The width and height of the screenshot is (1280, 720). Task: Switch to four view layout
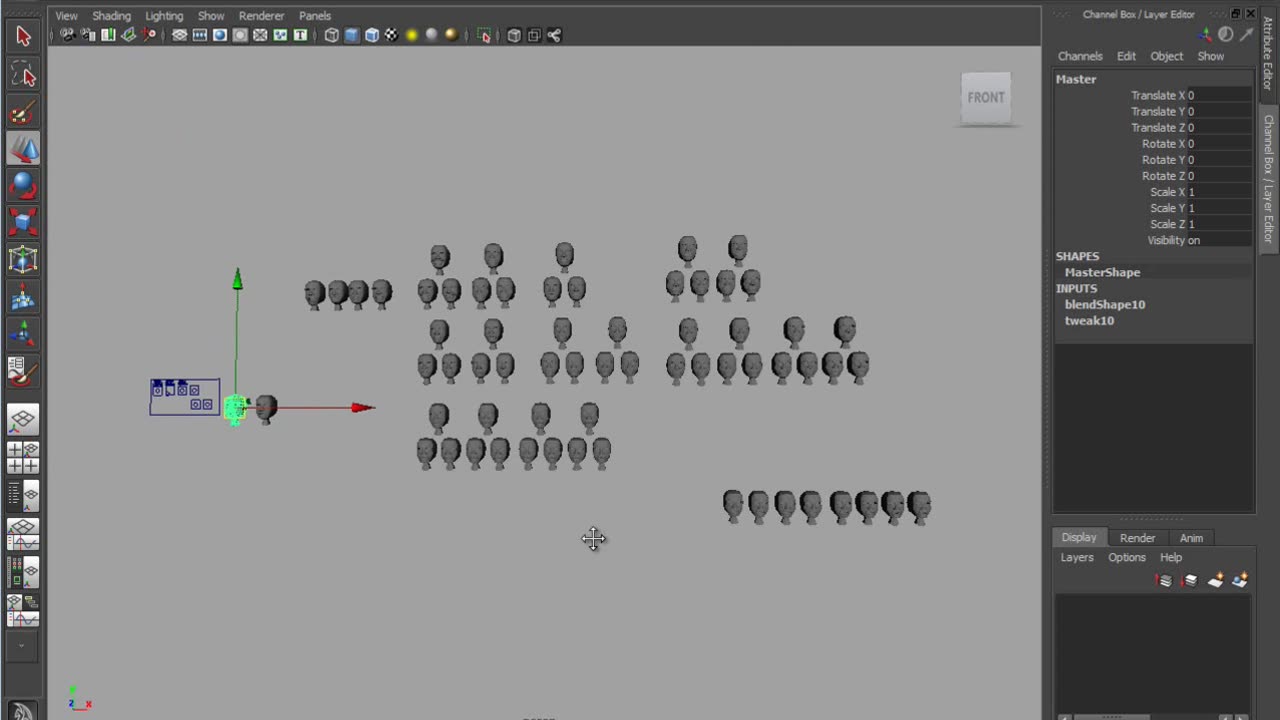23,457
